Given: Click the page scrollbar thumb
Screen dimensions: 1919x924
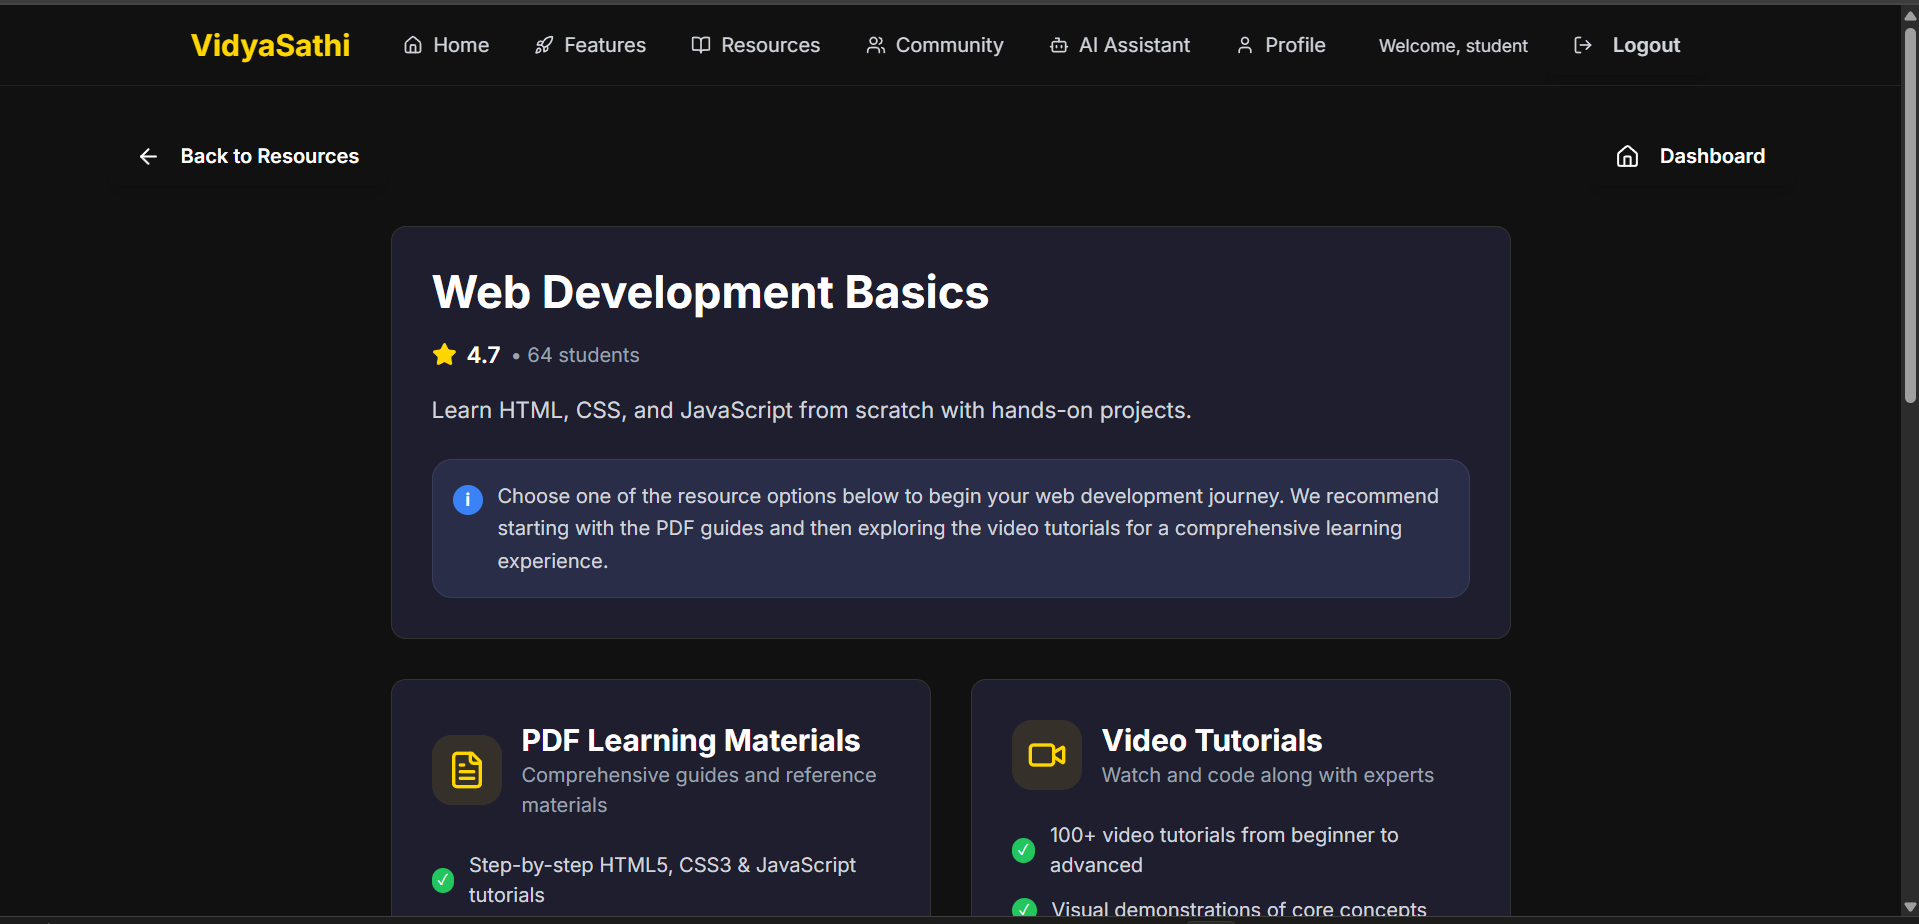Looking at the screenshot, I should 1910,215.
